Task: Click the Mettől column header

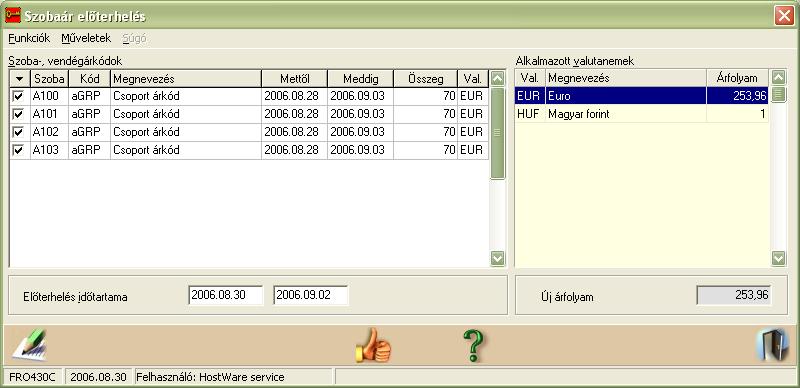Action: [x=294, y=79]
